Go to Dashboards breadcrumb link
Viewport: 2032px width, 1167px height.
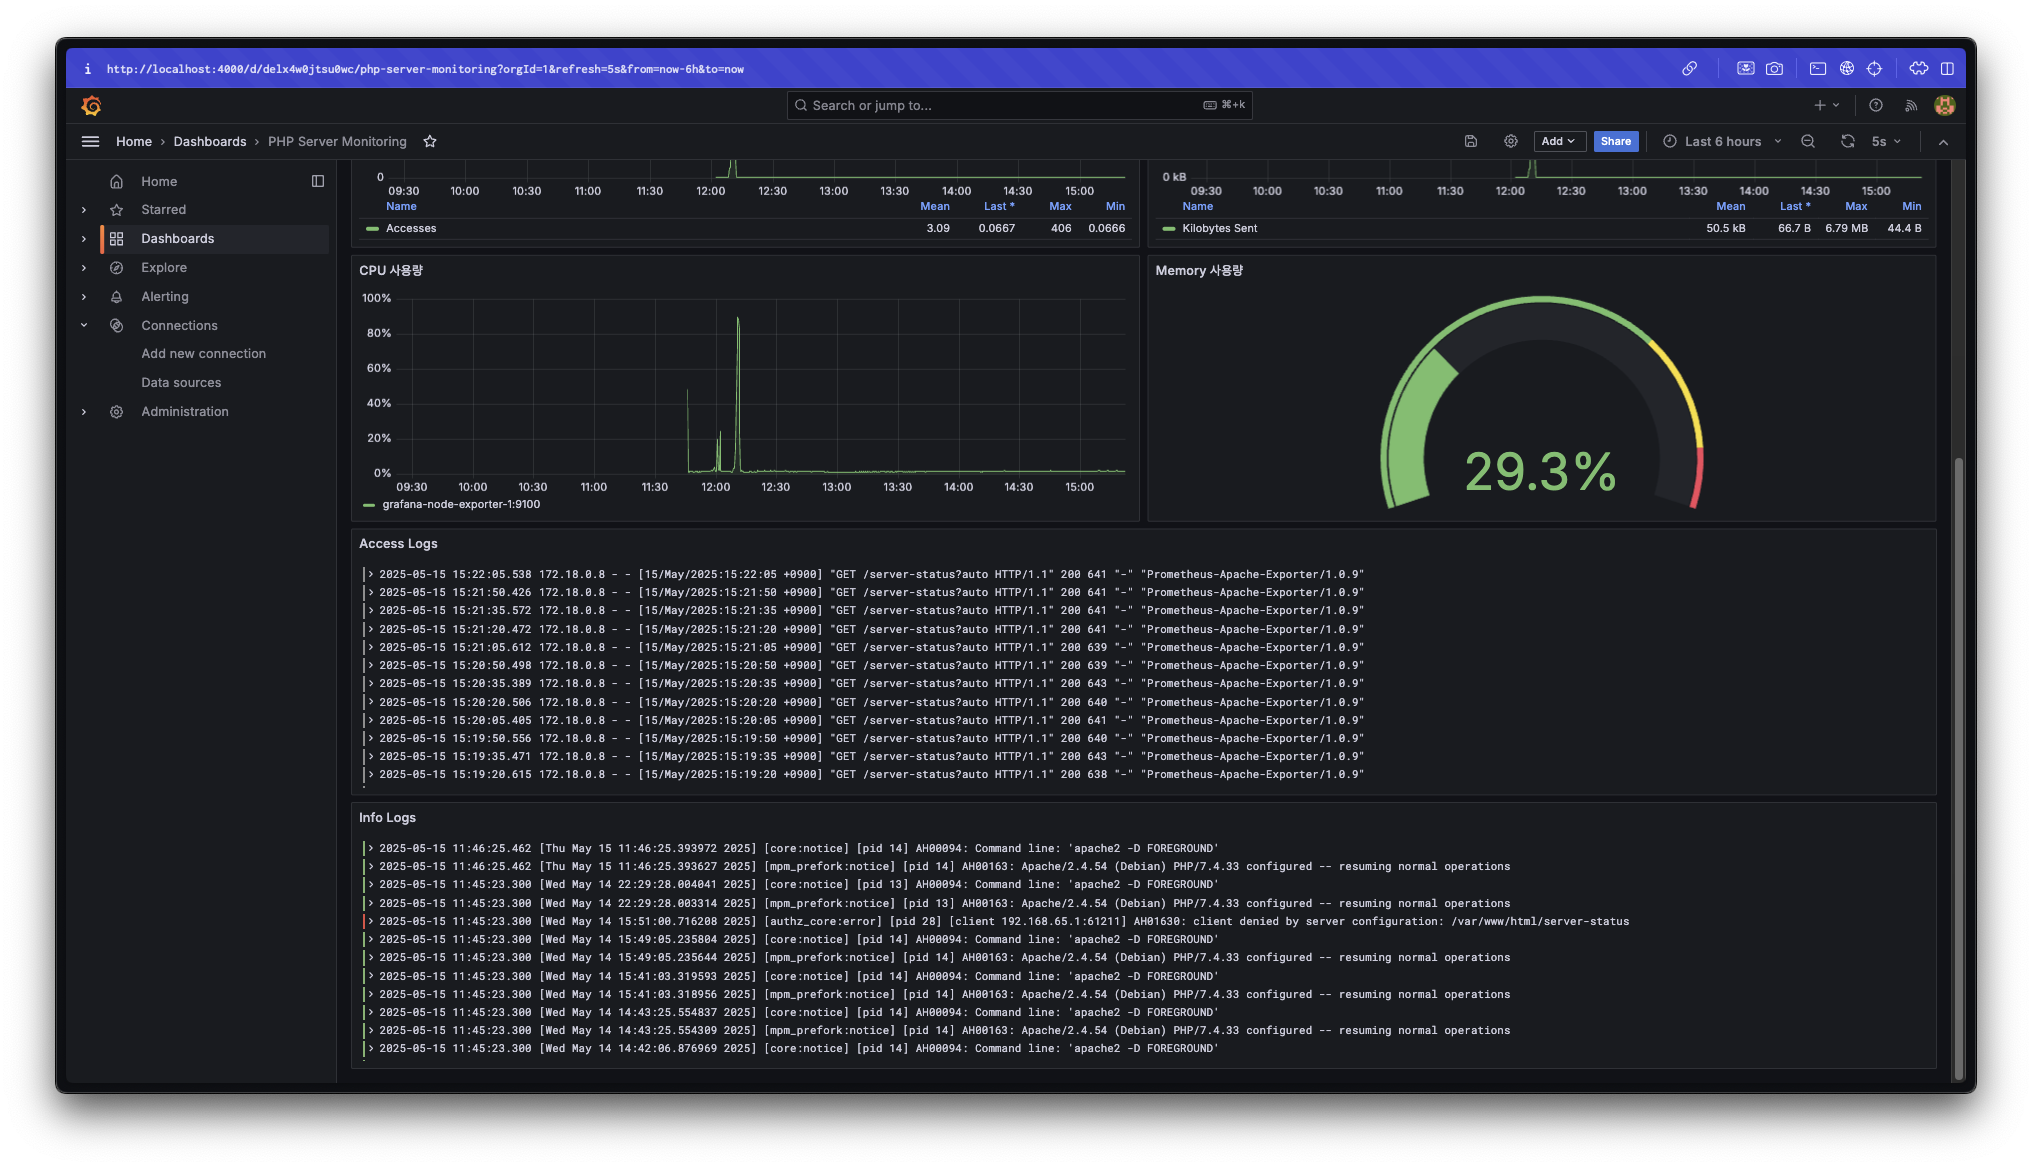pyautogui.click(x=209, y=142)
